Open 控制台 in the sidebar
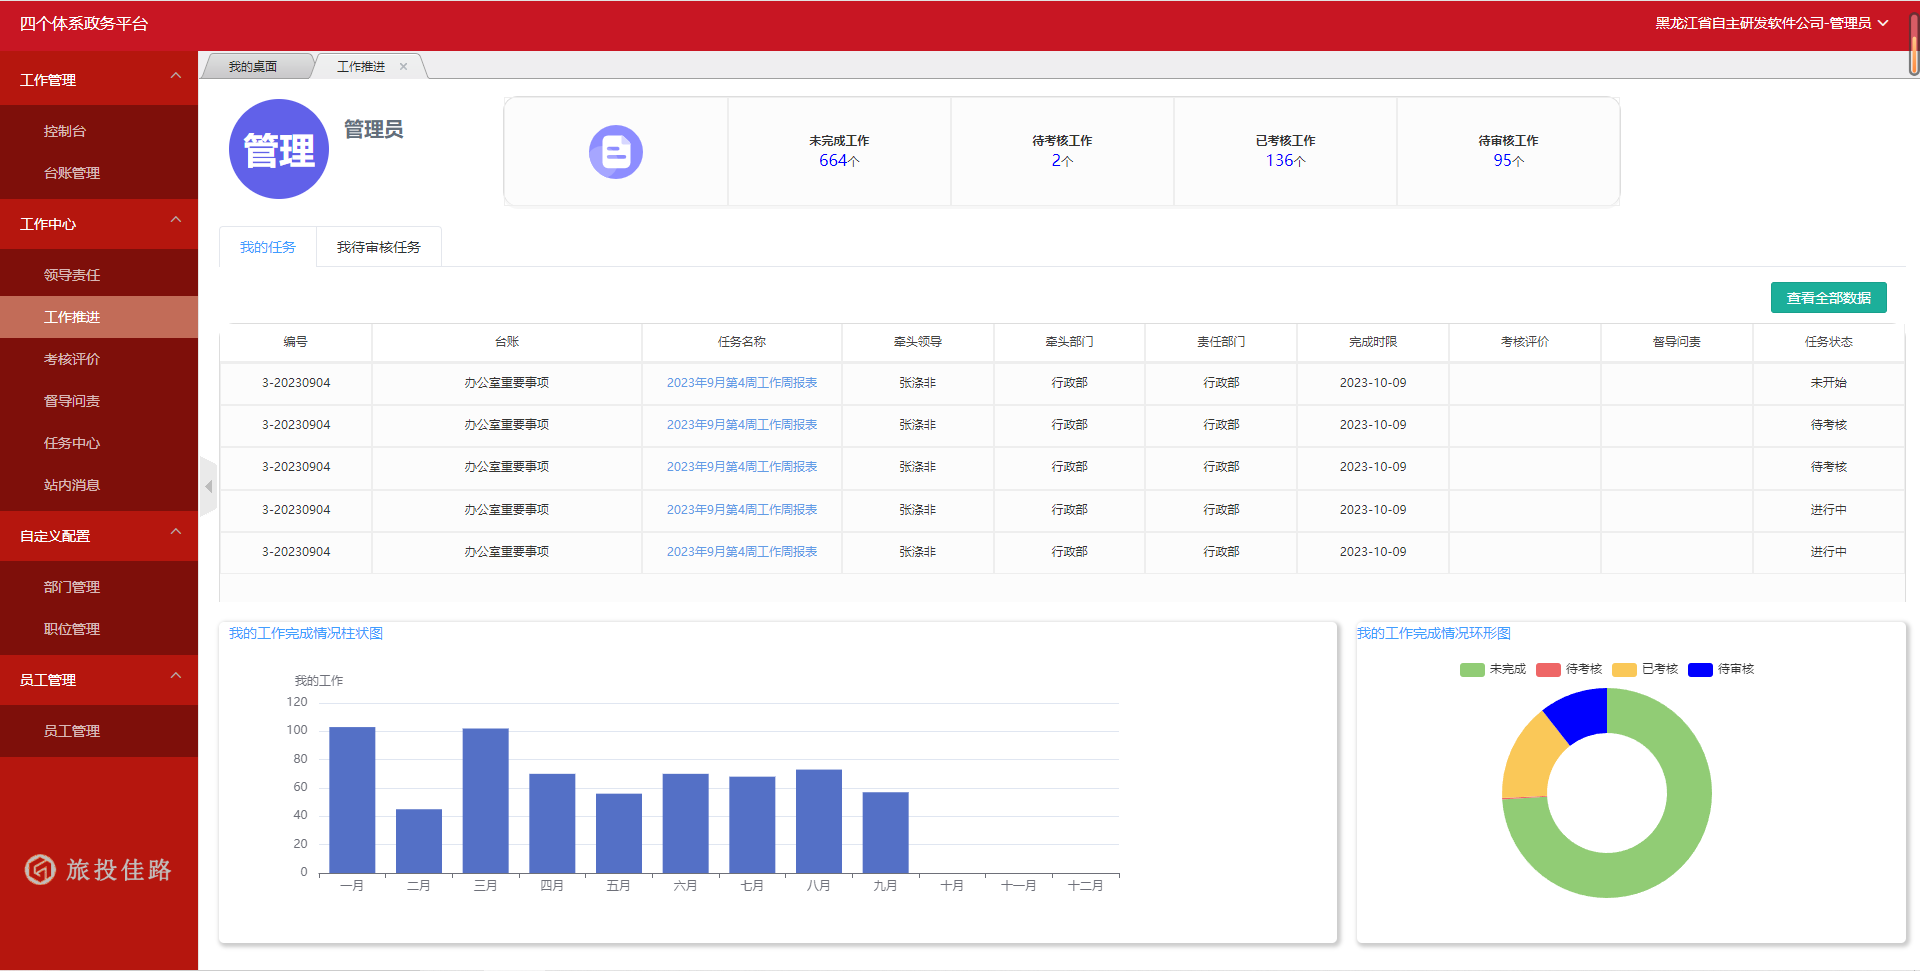 click(99, 131)
